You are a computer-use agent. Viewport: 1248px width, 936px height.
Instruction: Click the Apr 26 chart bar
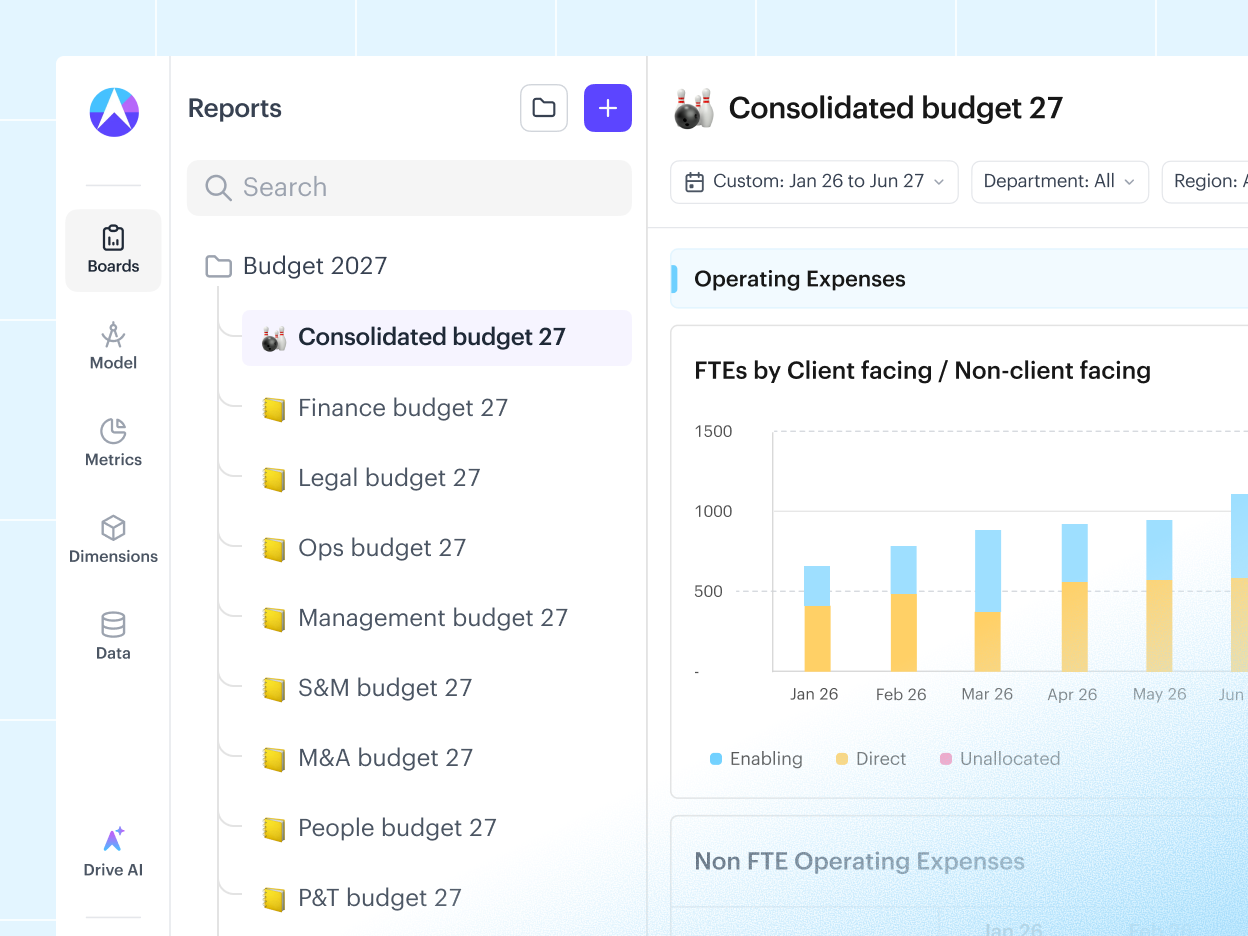(x=1075, y=598)
